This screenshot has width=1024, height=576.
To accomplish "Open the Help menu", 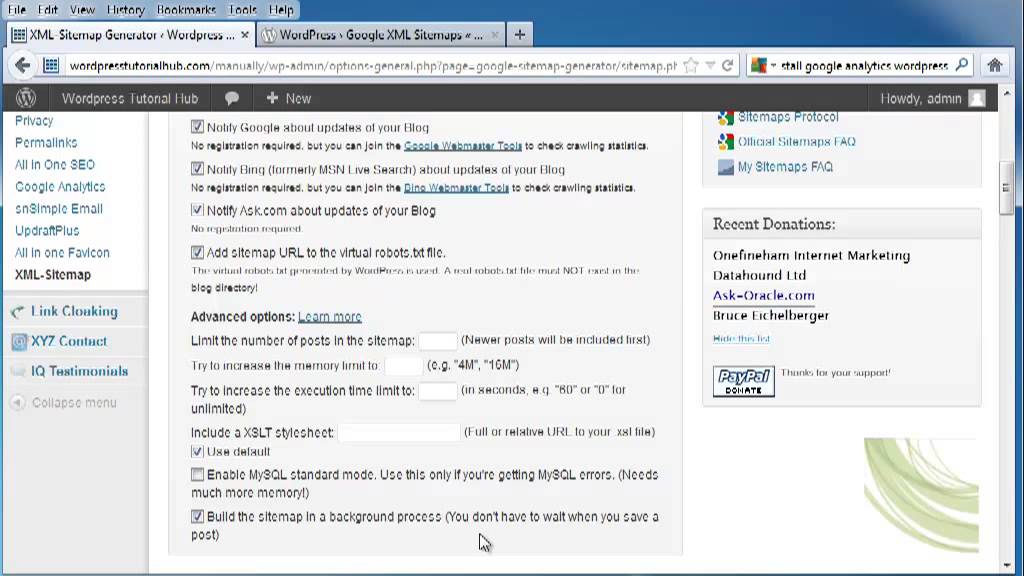I will coord(281,10).
